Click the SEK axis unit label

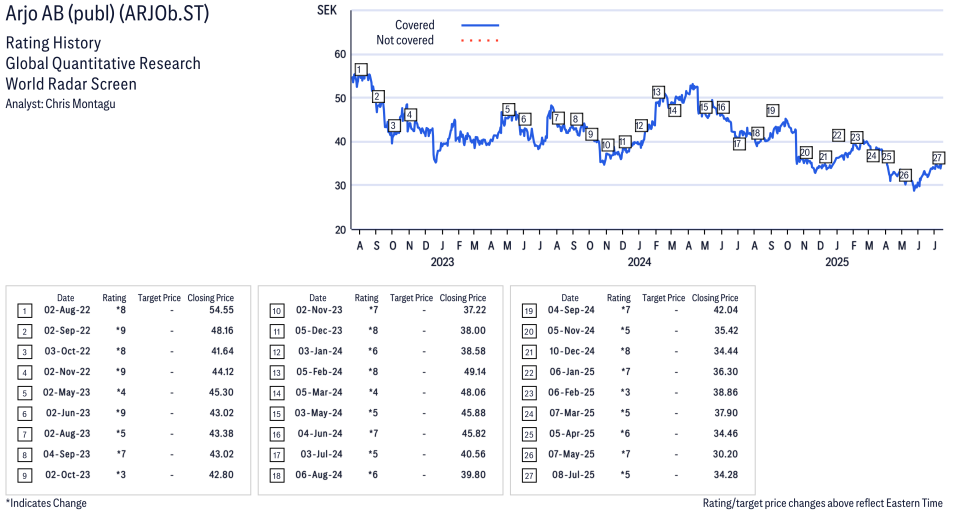[x=327, y=10]
